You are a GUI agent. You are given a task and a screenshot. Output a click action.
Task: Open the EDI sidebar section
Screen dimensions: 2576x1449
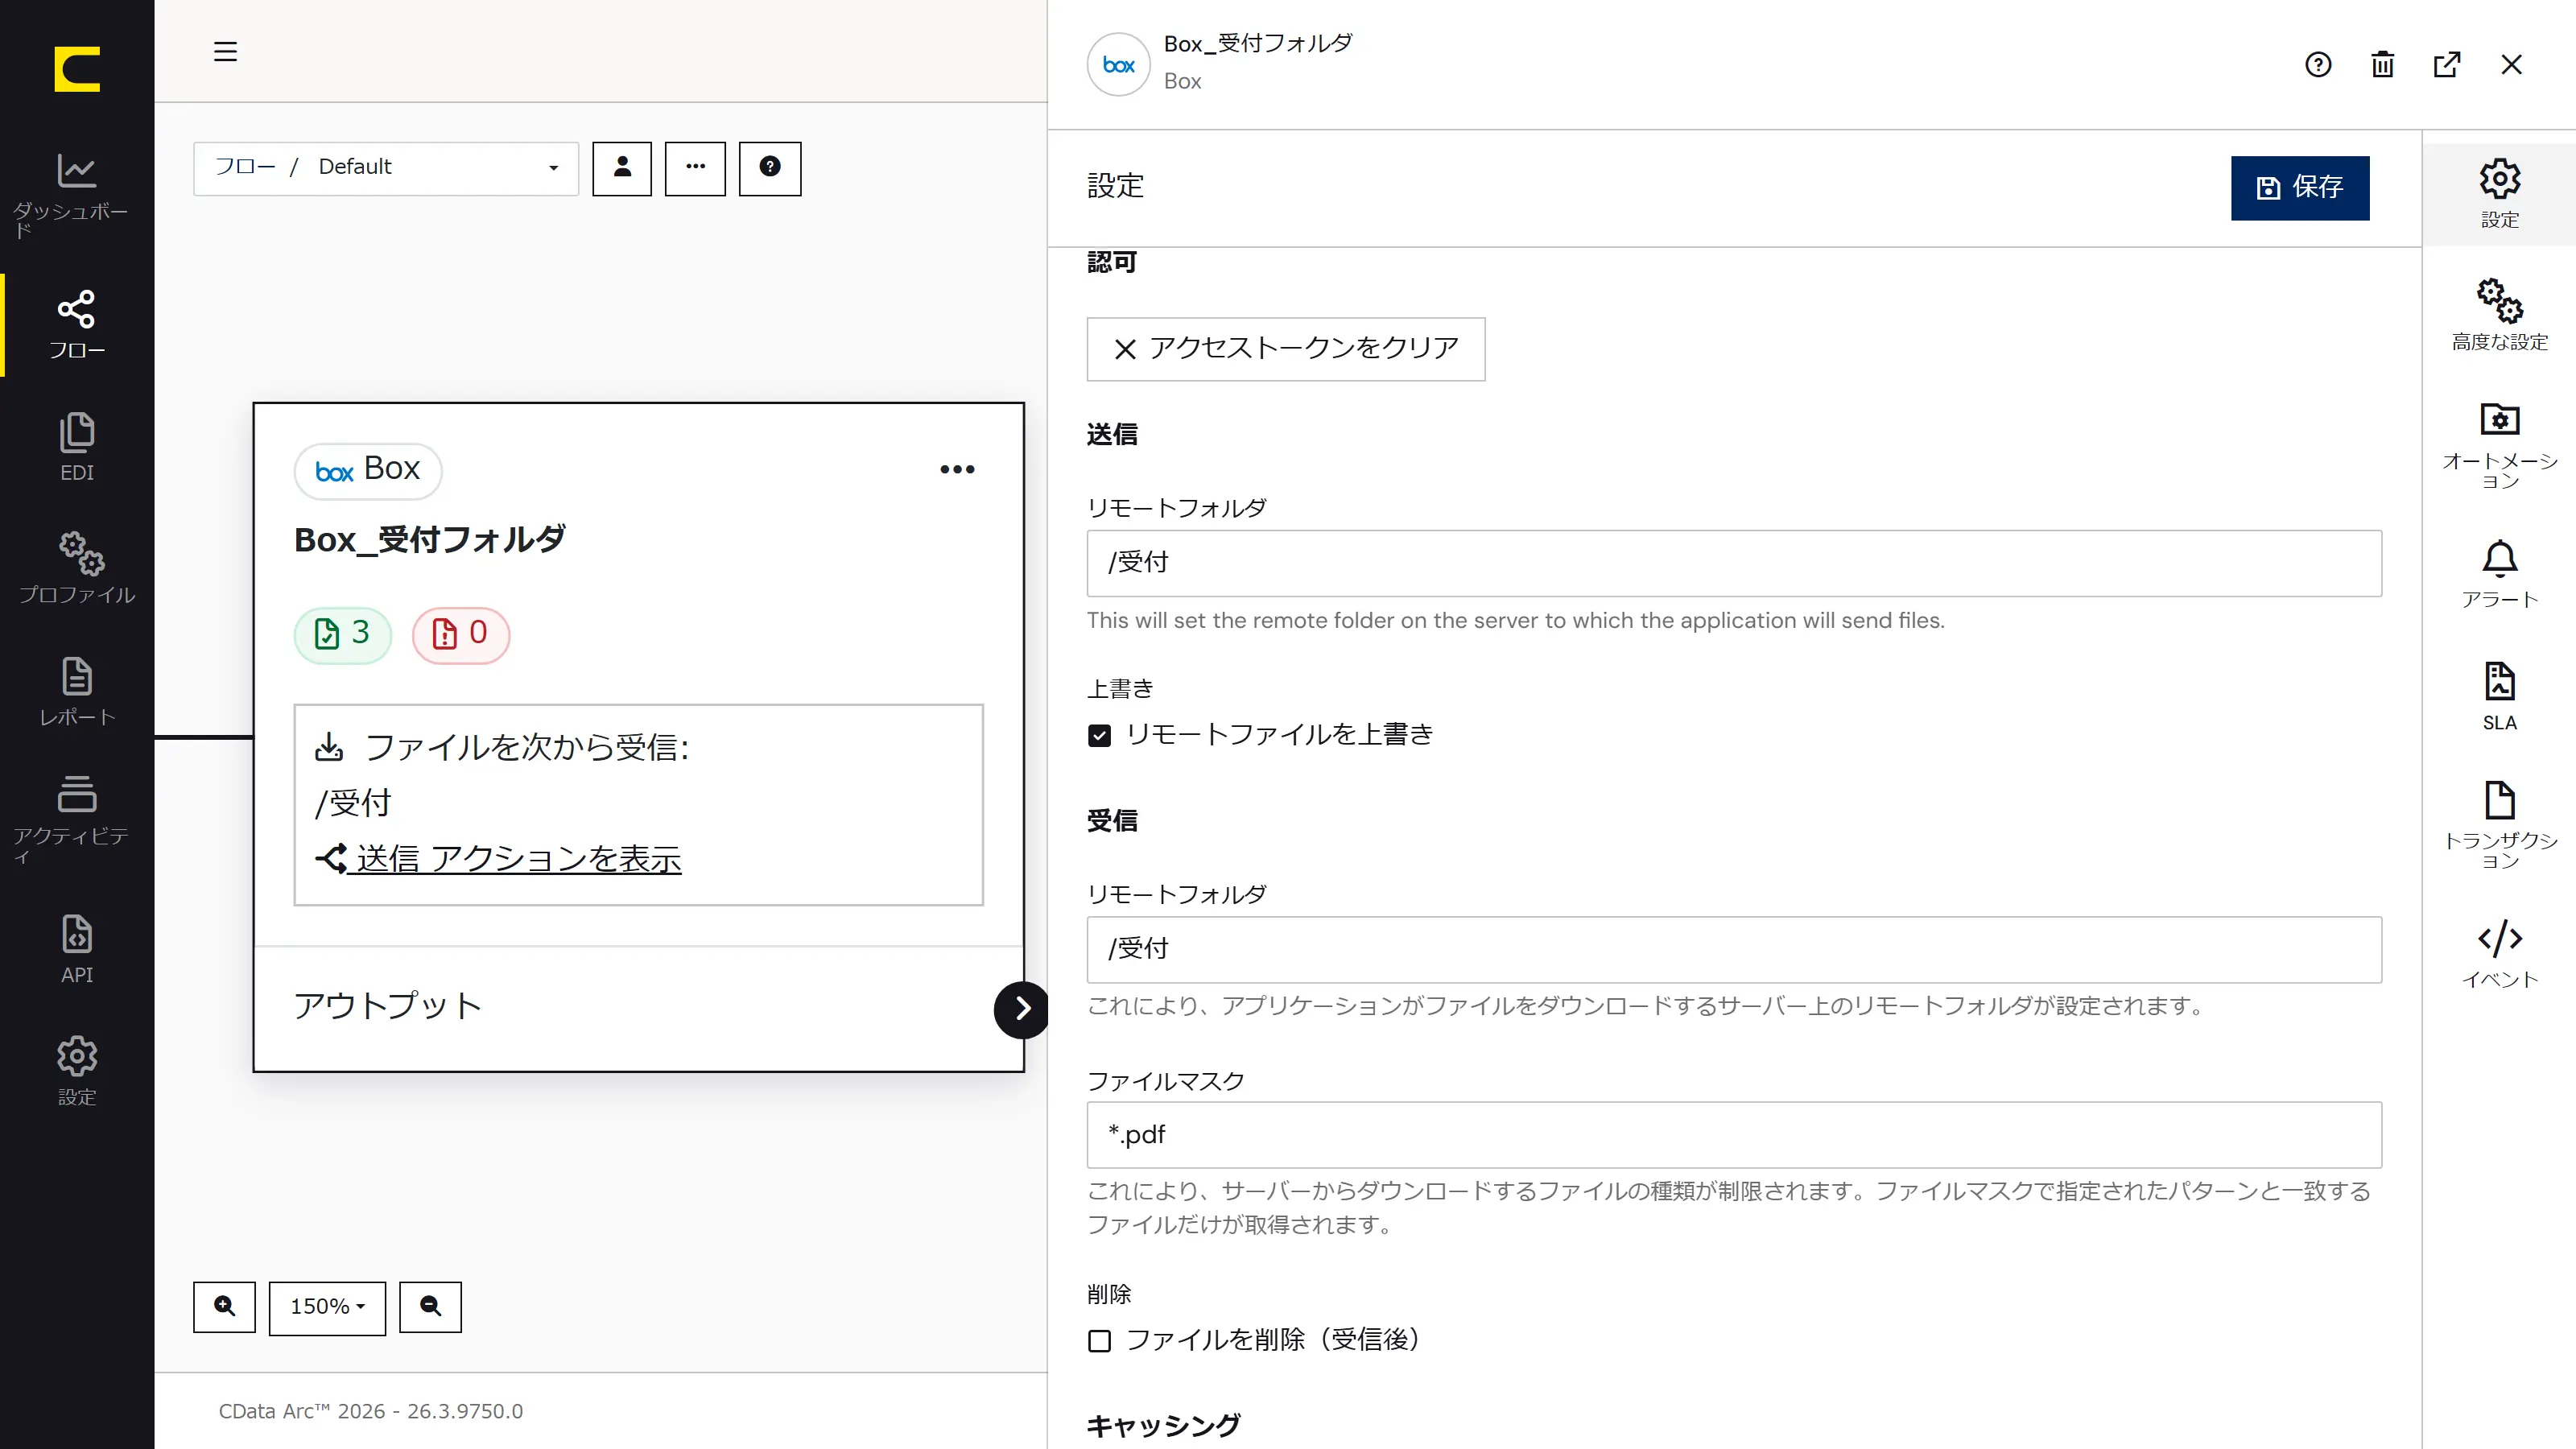pos(77,447)
